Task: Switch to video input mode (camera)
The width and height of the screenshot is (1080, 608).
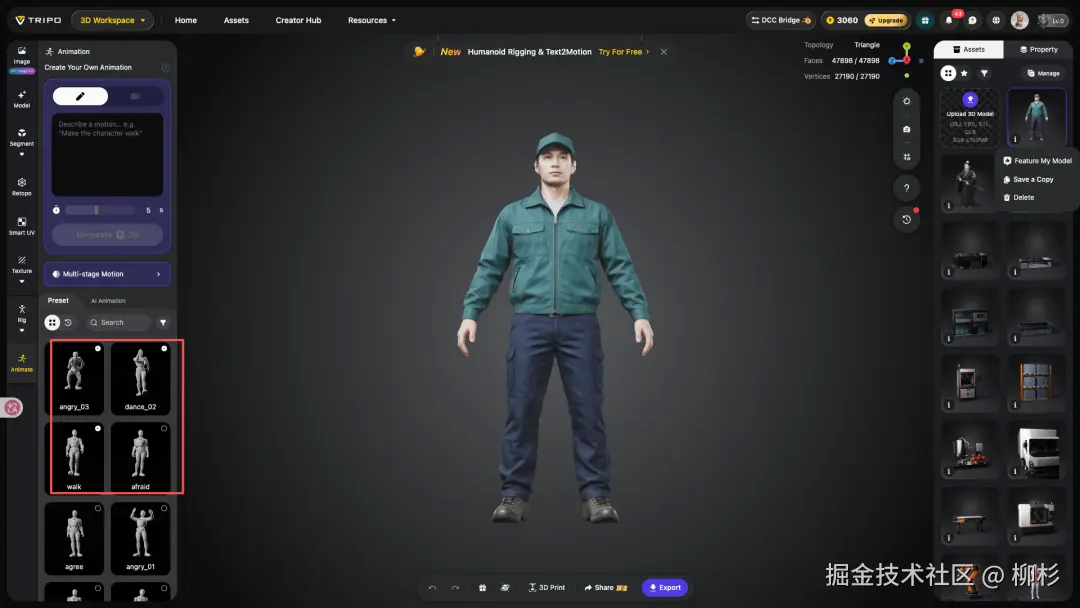Action: click(136, 96)
